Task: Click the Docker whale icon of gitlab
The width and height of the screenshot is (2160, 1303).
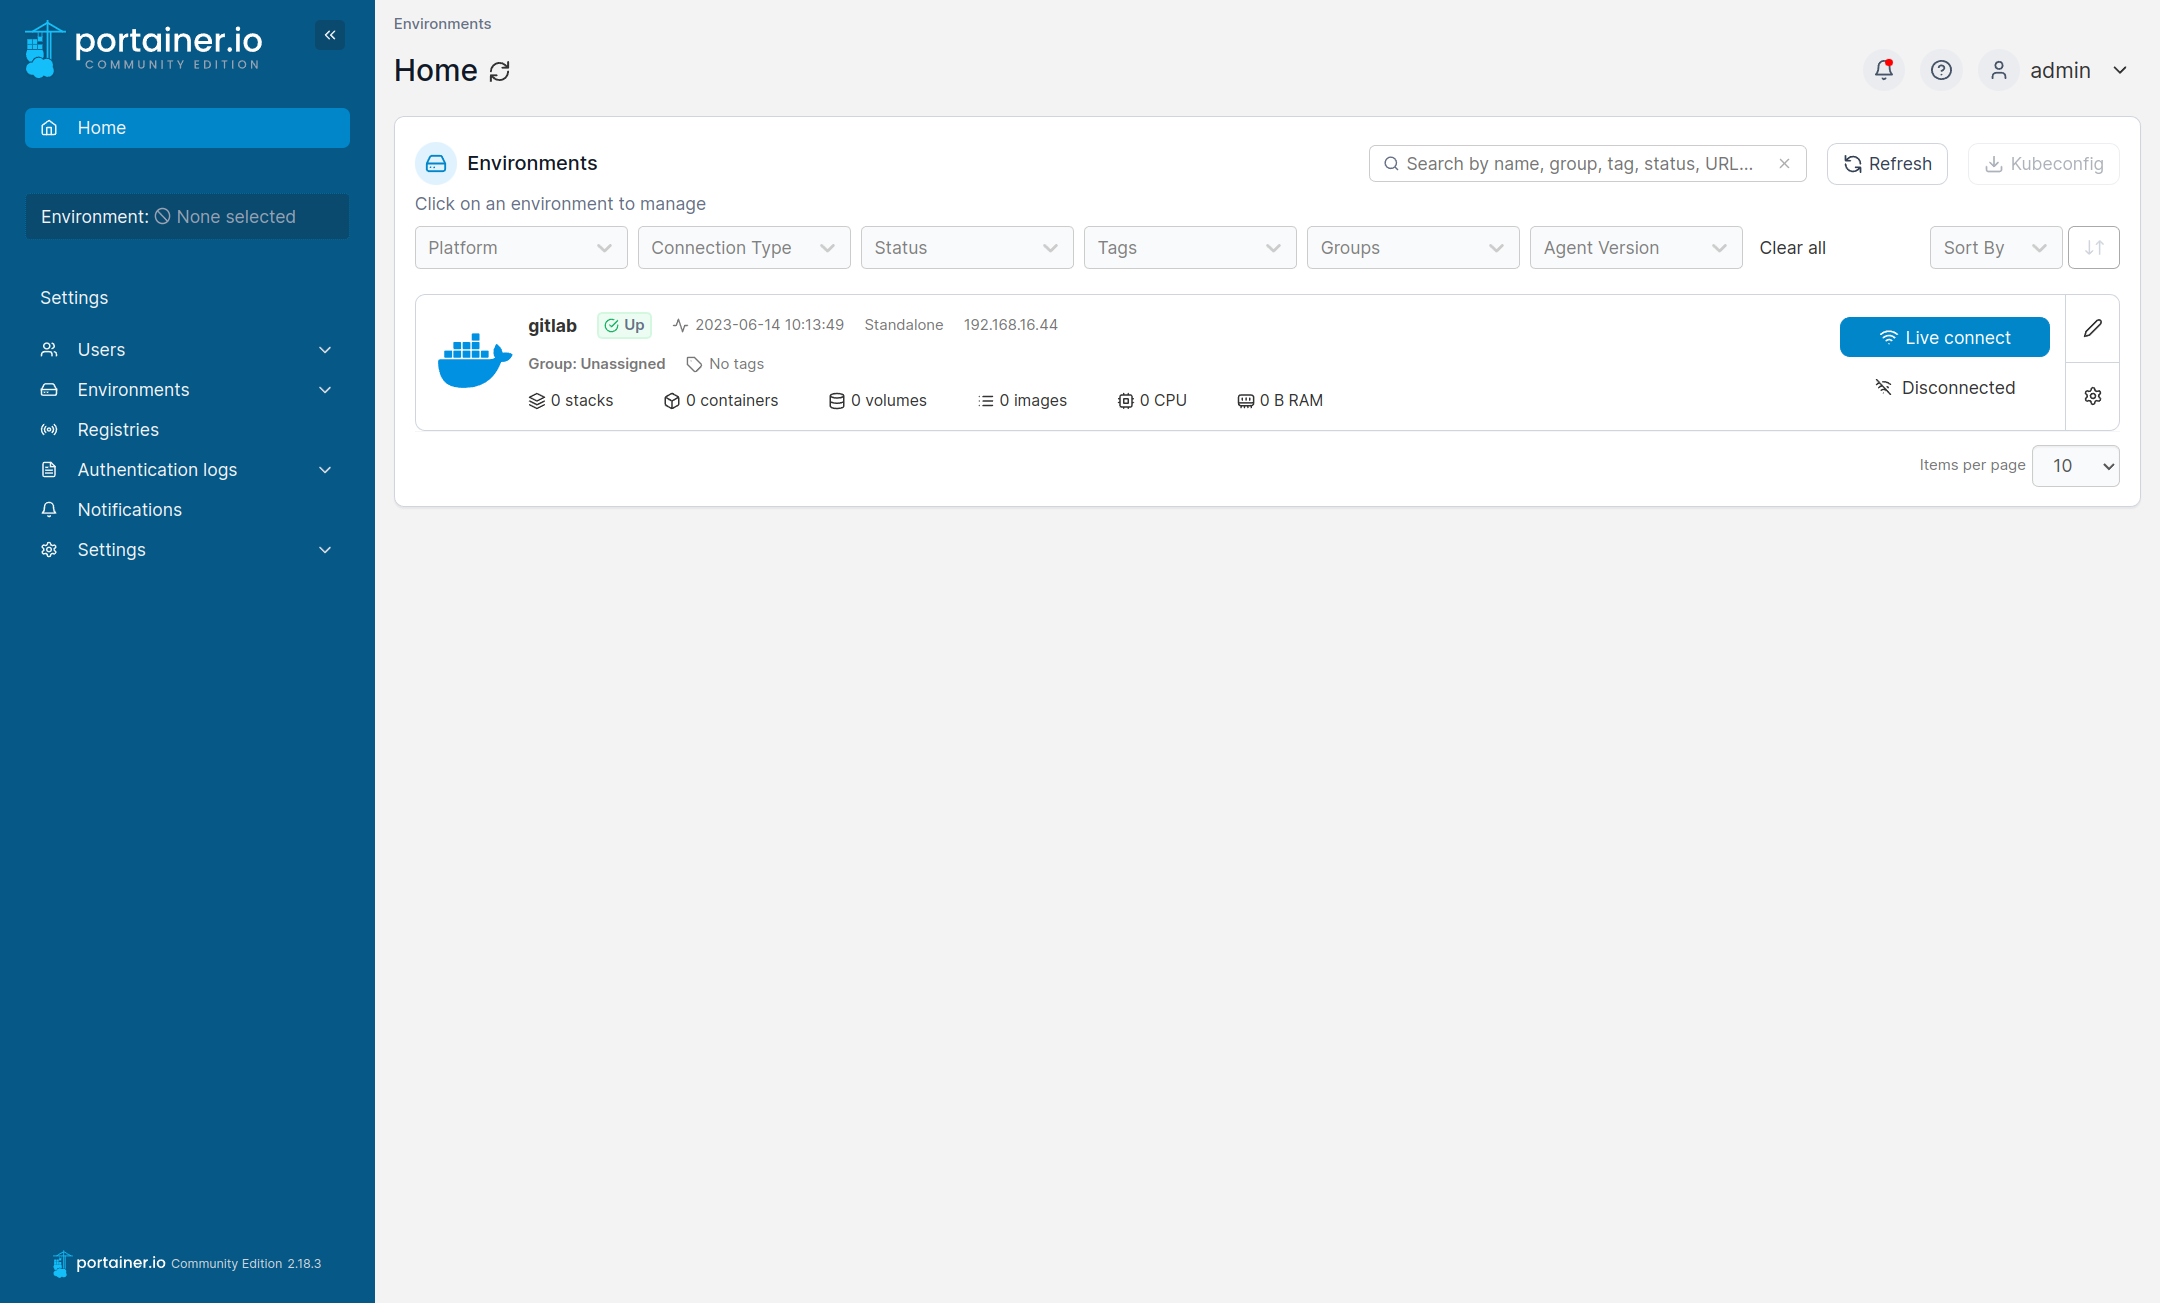Action: coord(474,361)
